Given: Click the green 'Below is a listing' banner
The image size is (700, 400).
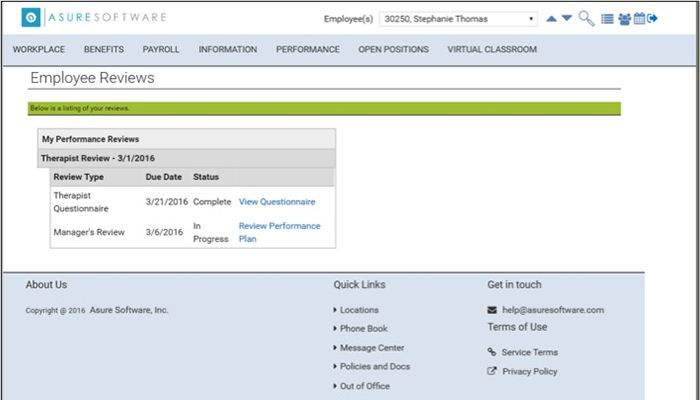Looking at the screenshot, I should pyautogui.click(x=324, y=108).
